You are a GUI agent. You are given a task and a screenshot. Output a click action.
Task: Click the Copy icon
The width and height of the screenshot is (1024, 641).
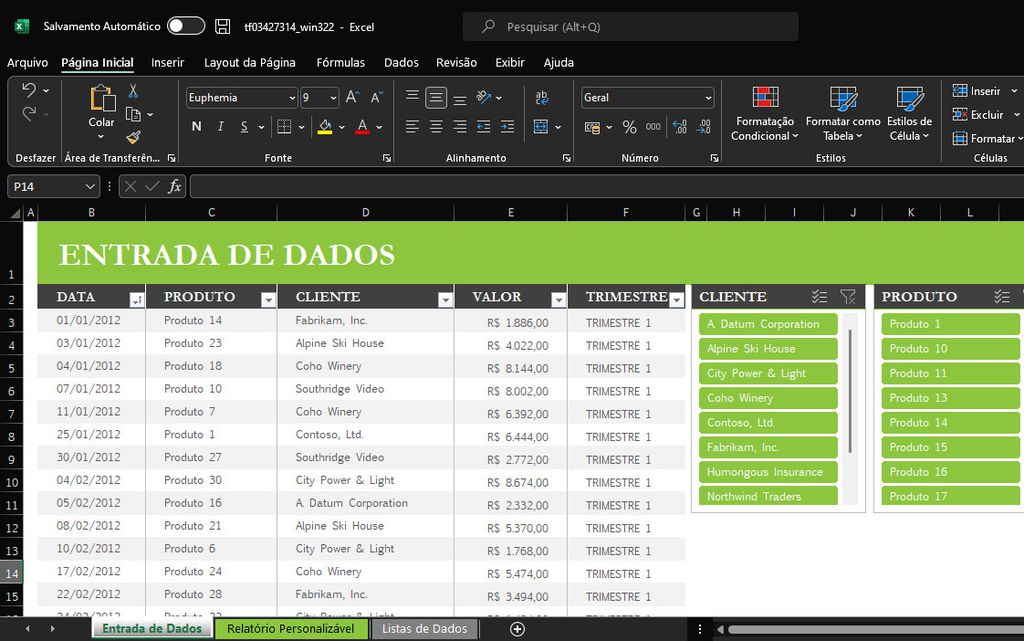pos(133,115)
